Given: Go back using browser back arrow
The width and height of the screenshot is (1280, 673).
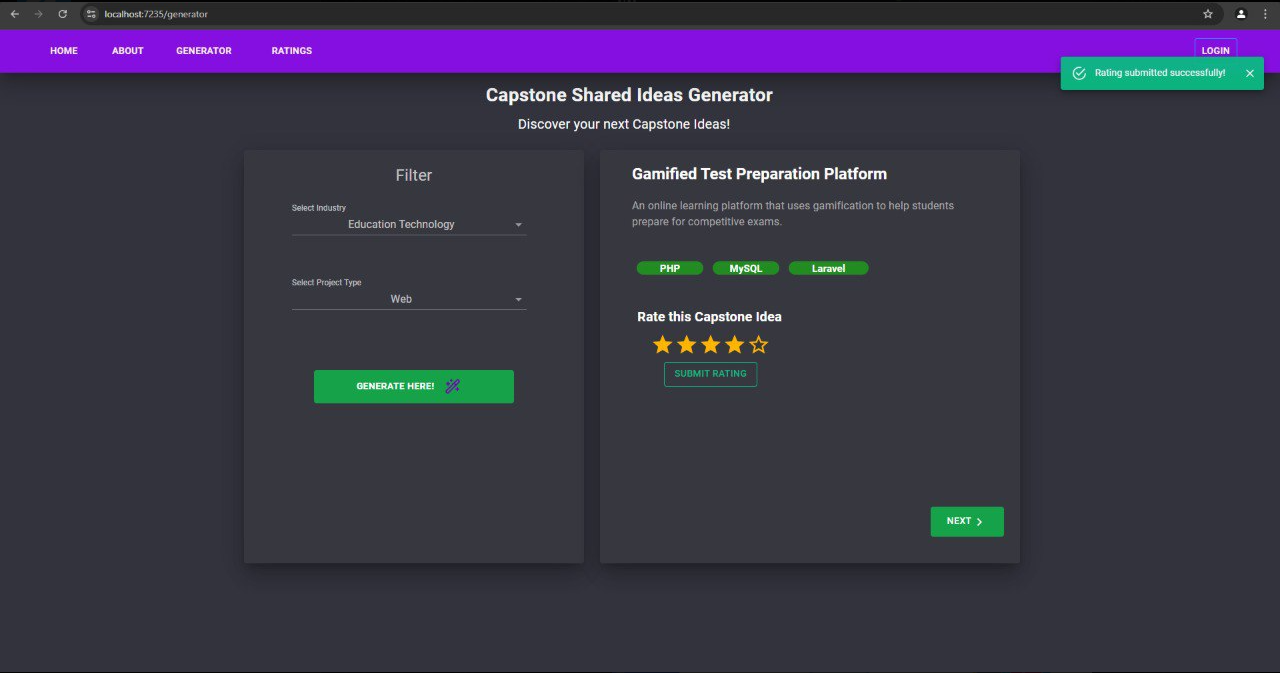Looking at the screenshot, I should (x=14, y=14).
